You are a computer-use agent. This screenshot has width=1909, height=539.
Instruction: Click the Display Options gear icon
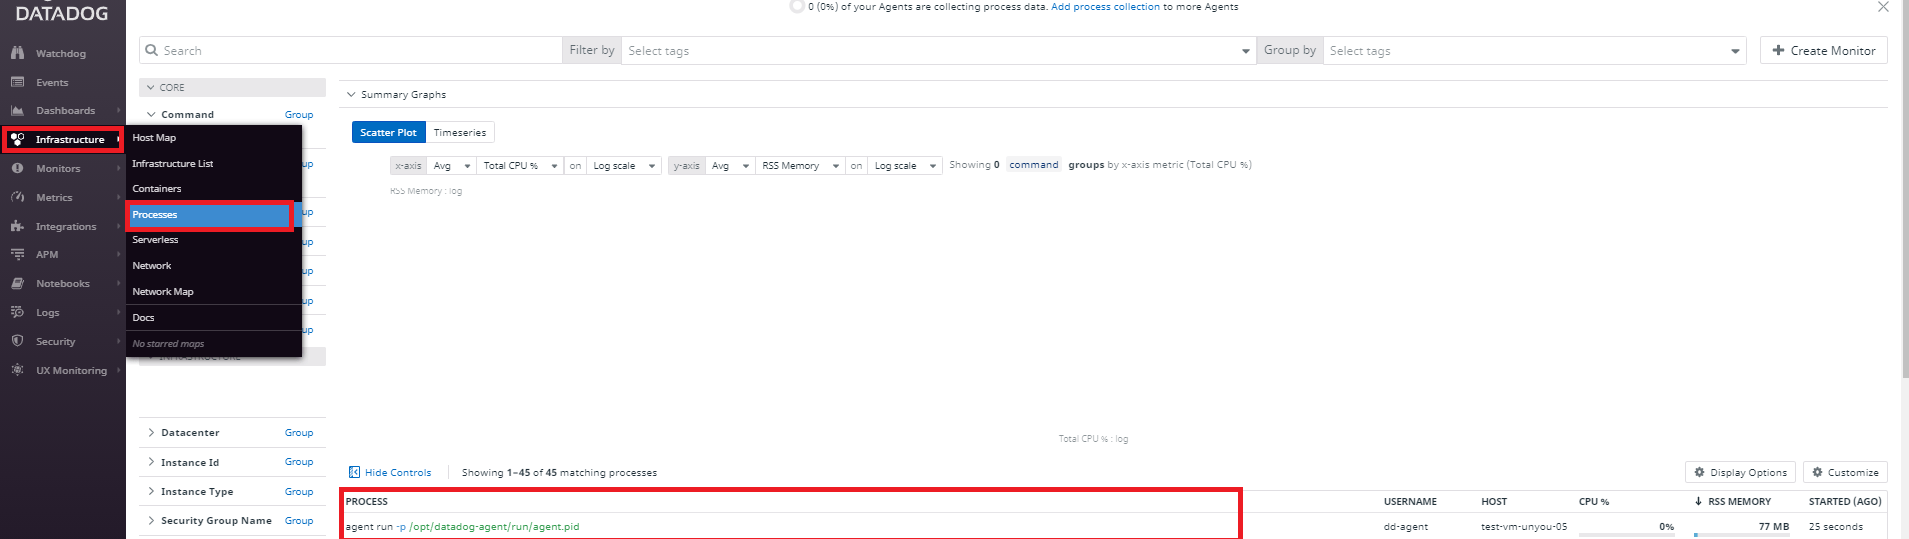tap(1699, 472)
